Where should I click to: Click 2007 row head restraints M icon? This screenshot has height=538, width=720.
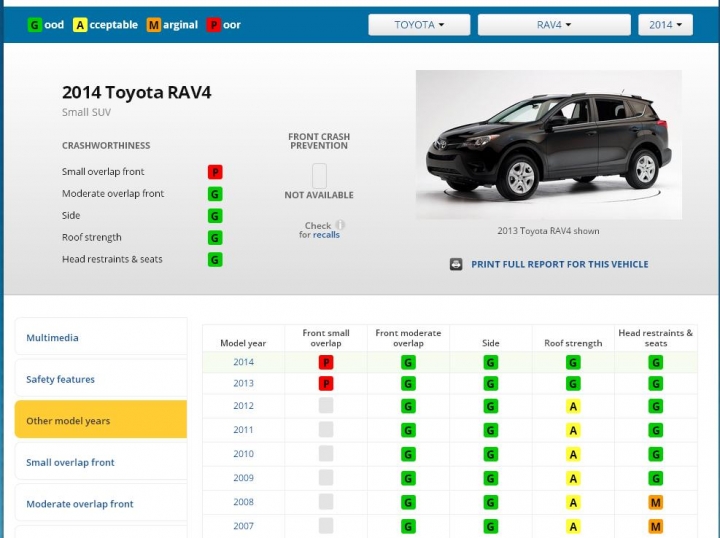coord(656,527)
